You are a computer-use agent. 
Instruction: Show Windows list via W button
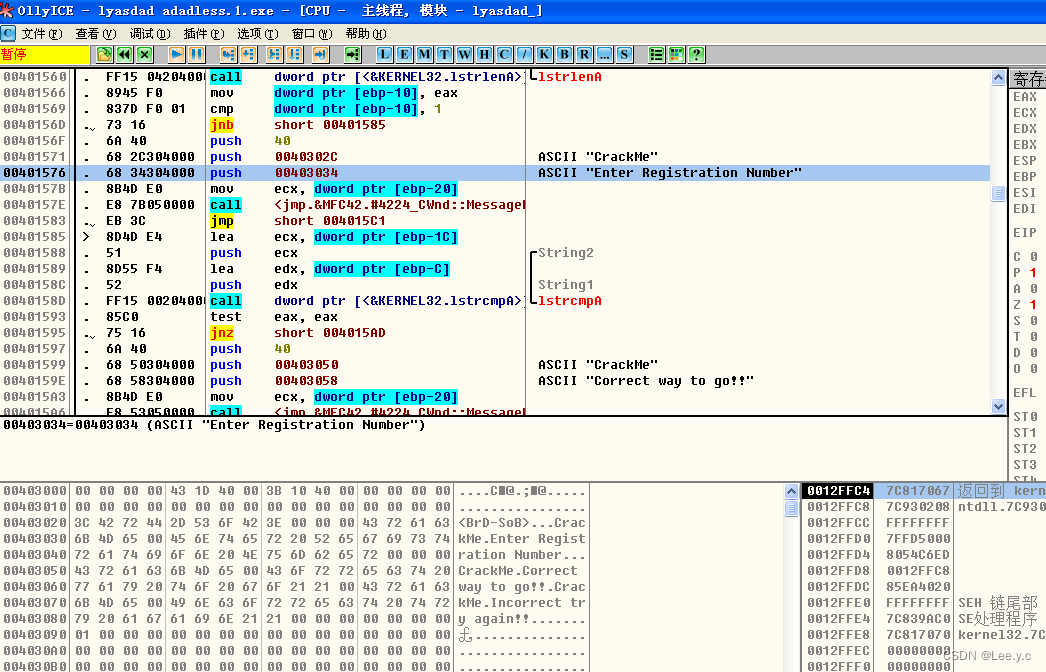(x=464, y=55)
